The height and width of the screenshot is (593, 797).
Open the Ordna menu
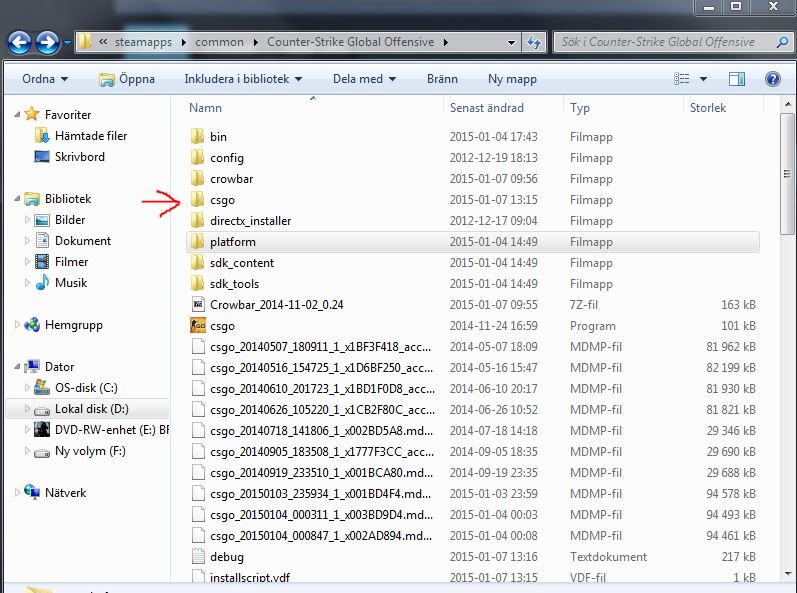[45, 79]
